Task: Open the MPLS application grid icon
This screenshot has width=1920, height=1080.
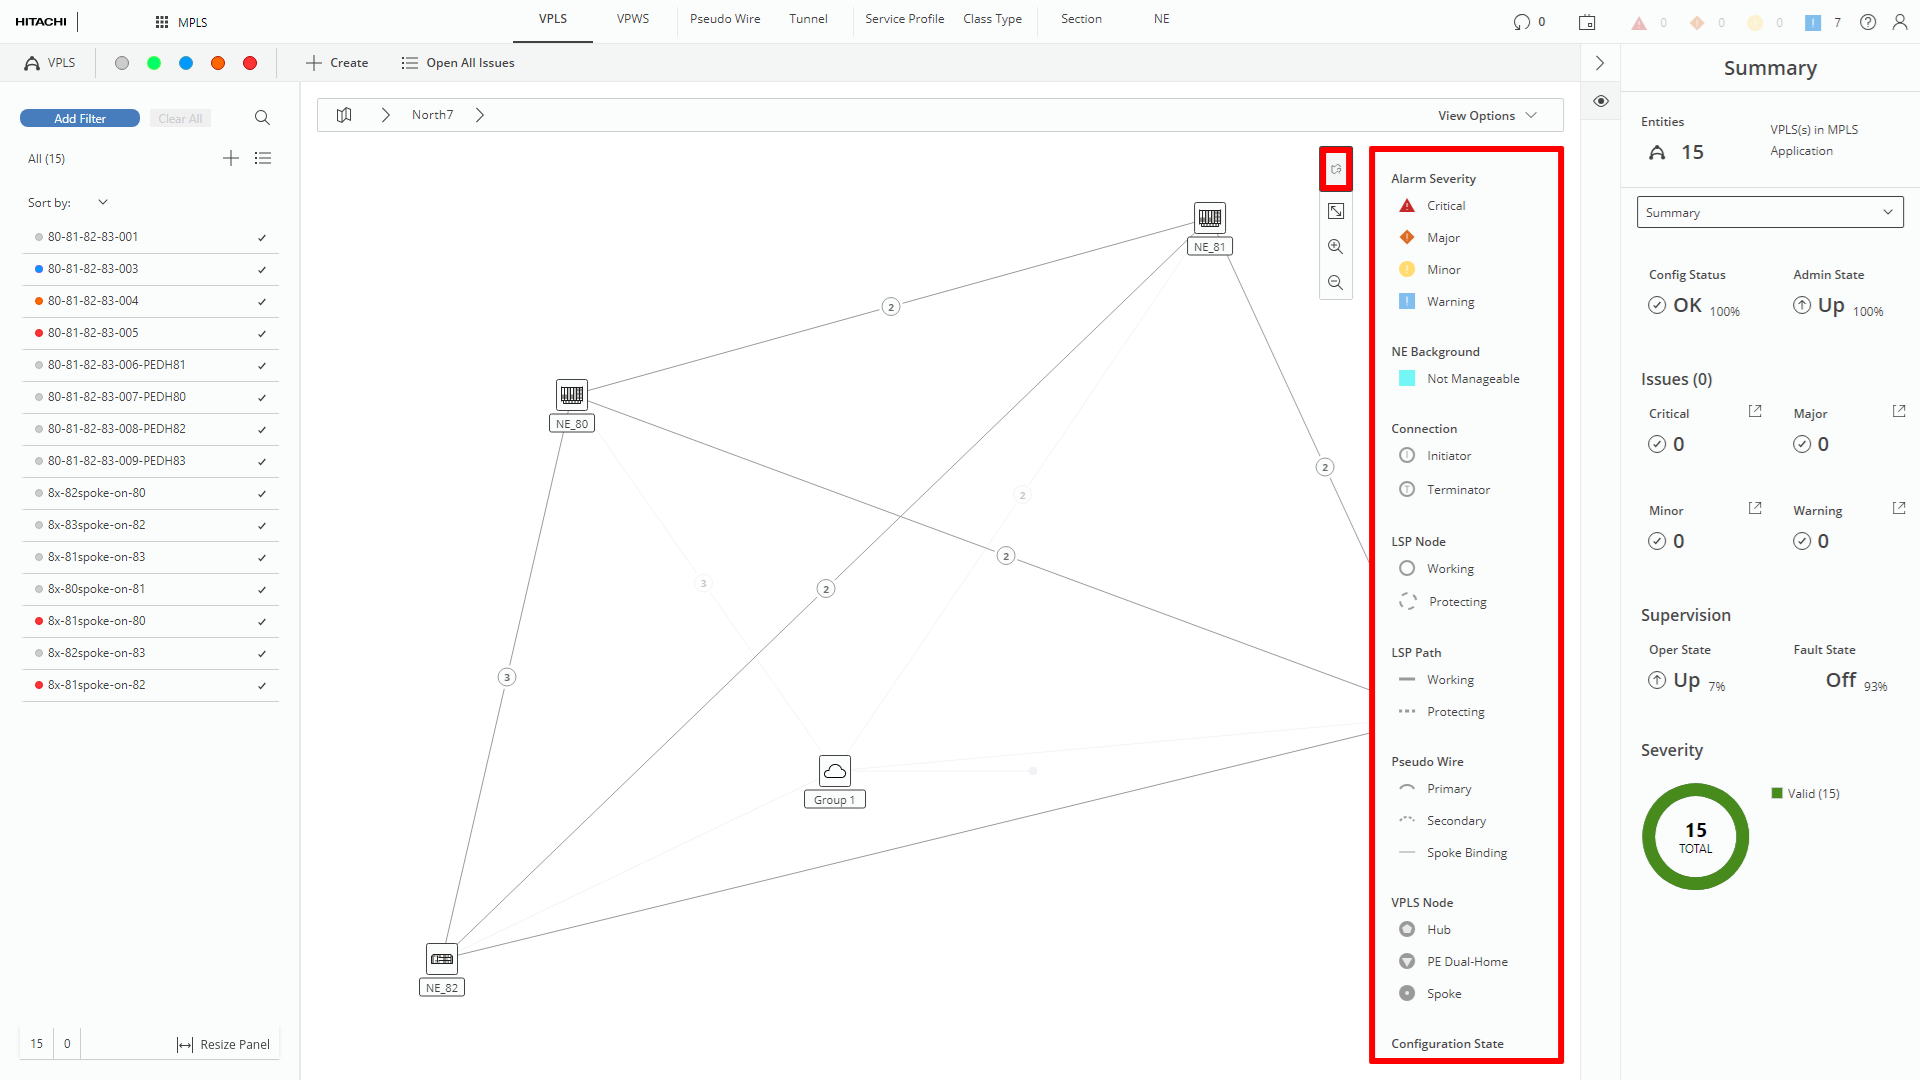Action: tap(162, 22)
